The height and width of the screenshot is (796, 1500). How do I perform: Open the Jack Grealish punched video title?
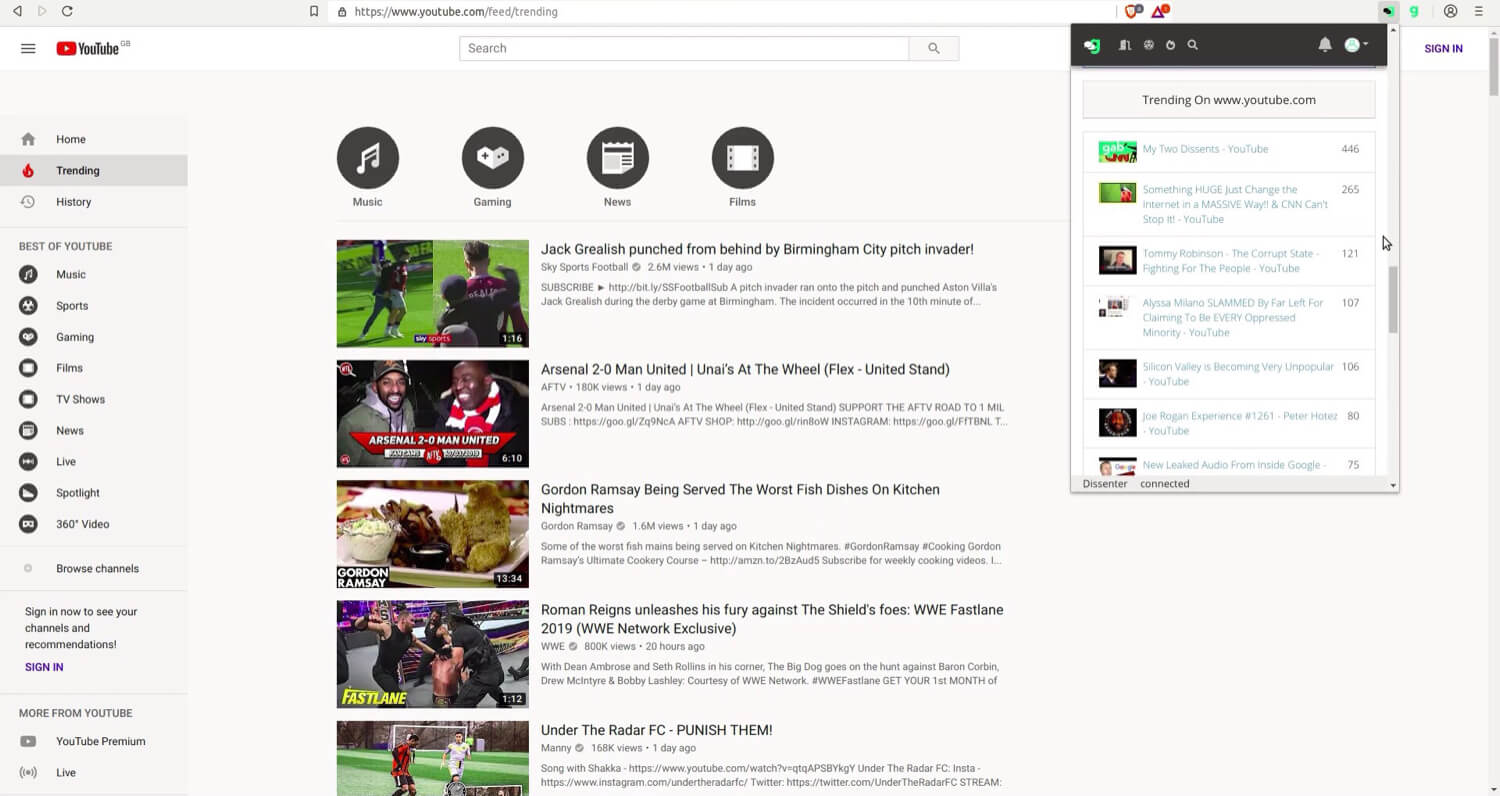coord(757,249)
